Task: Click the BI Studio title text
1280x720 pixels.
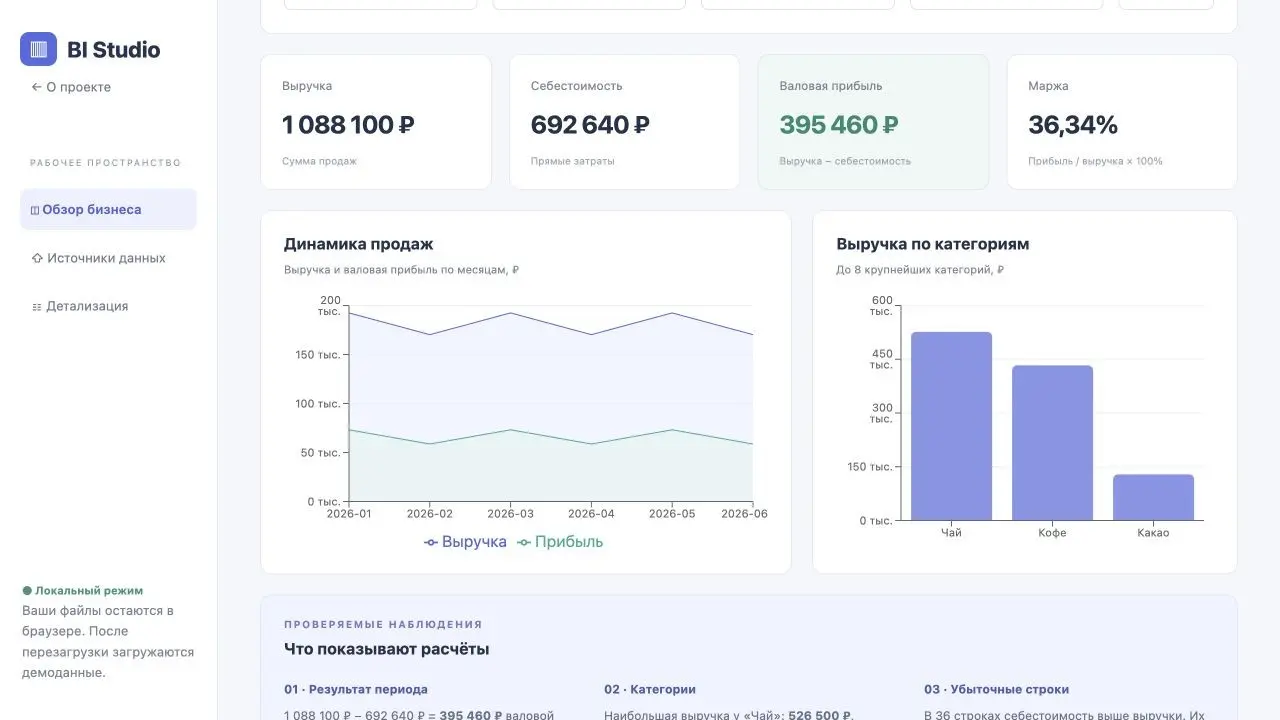Action: 114,49
